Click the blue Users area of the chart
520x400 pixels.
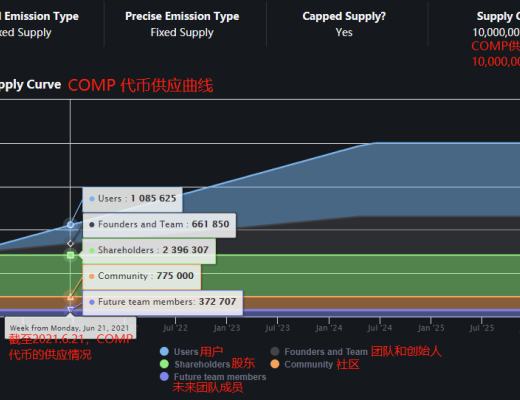(400, 180)
